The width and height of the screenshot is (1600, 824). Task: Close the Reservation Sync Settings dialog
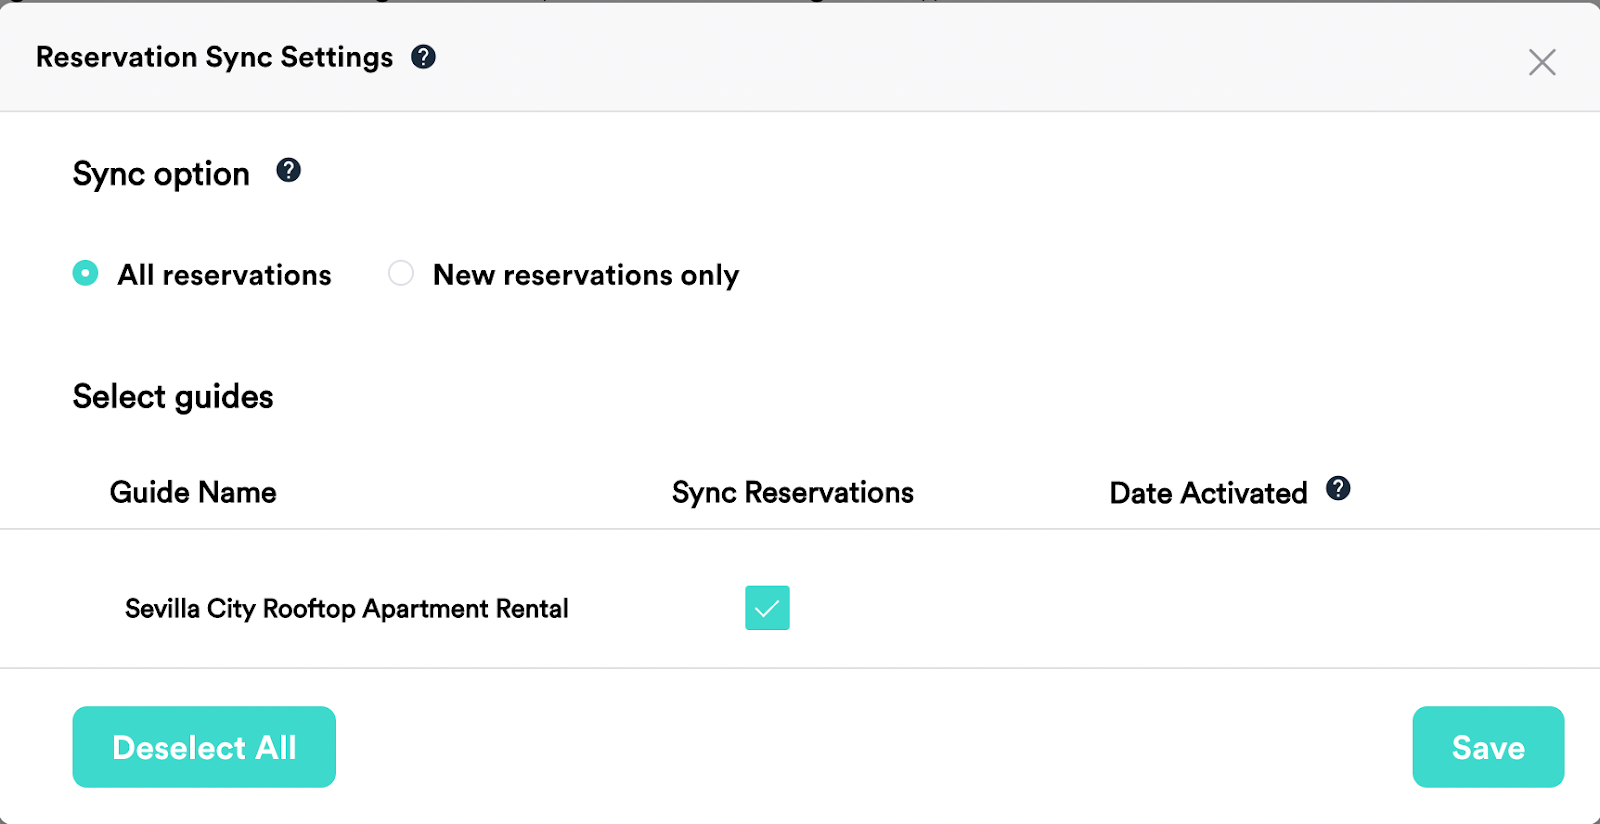(1541, 62)
